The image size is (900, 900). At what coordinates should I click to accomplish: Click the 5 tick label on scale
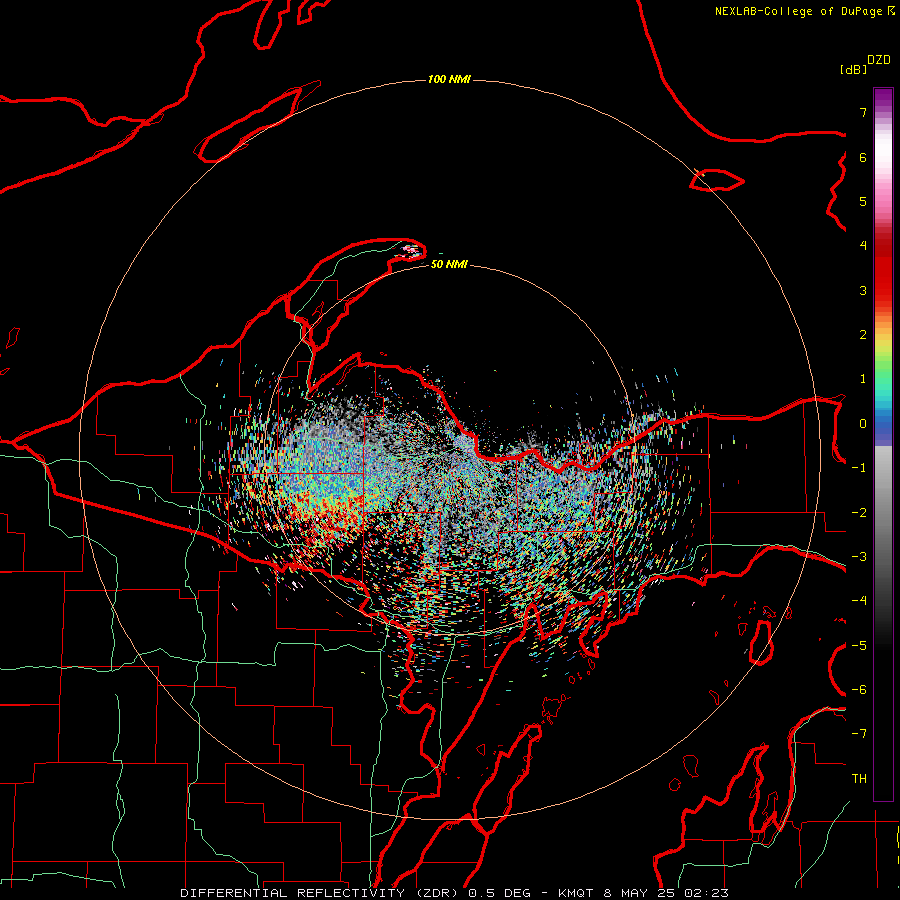point(863,201)
